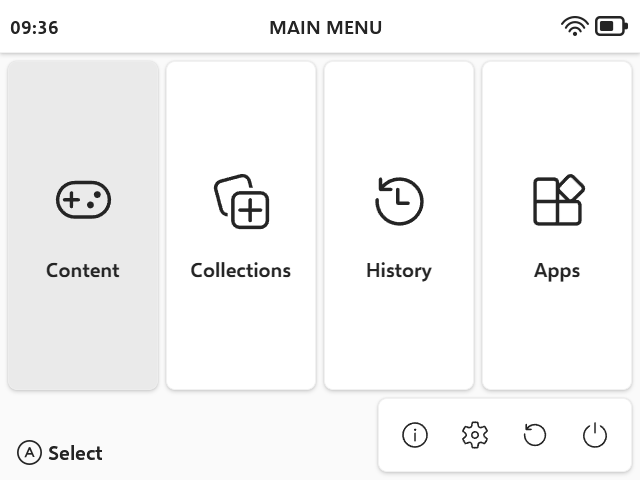
Task: Click the Apps grid icon
Action: 557,201
